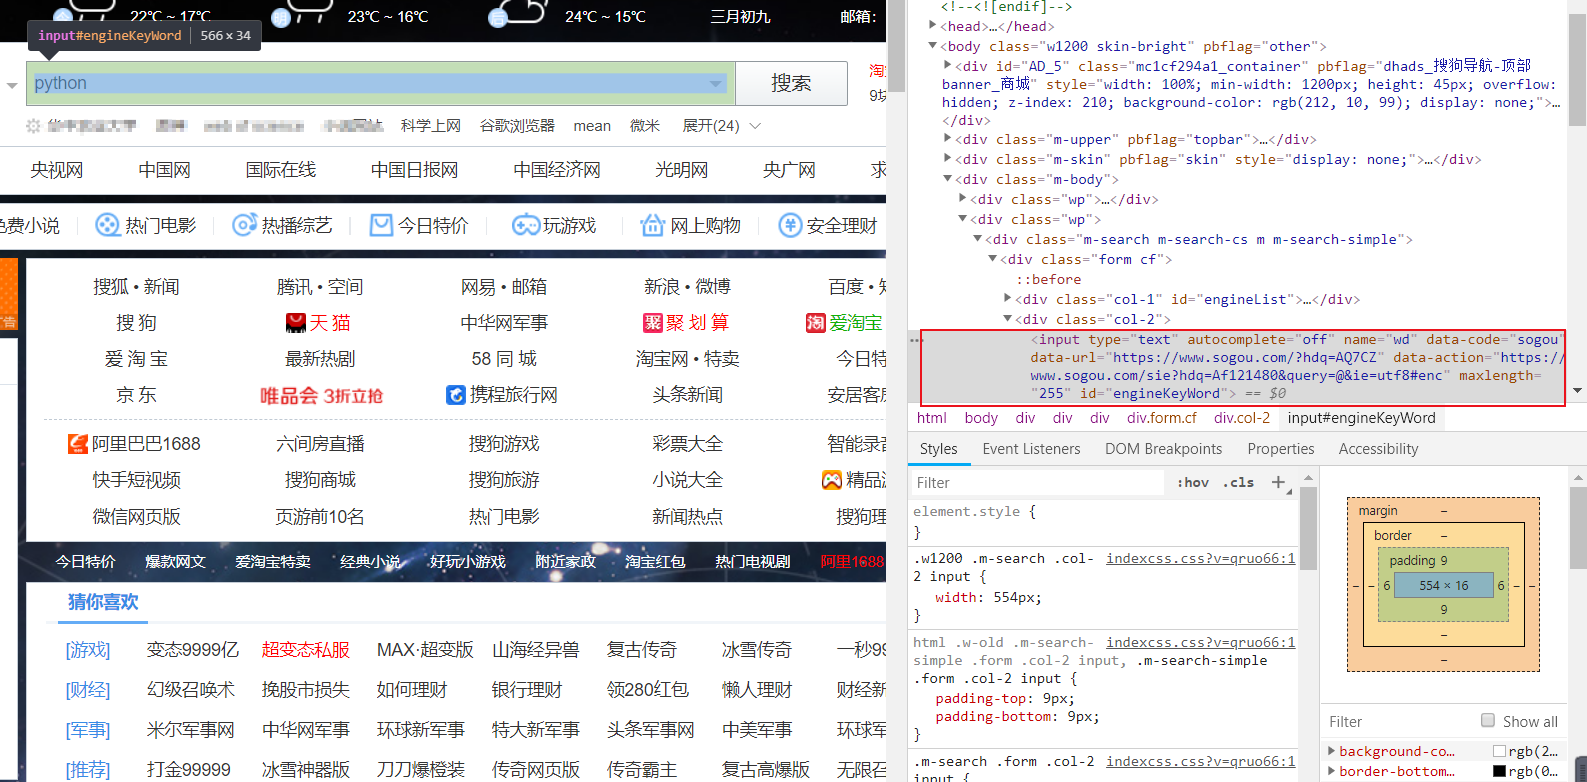Click the 网上购物 shopping basket icon
The height and width of the screenshot is (782, 1587).
tap(652, 225)
